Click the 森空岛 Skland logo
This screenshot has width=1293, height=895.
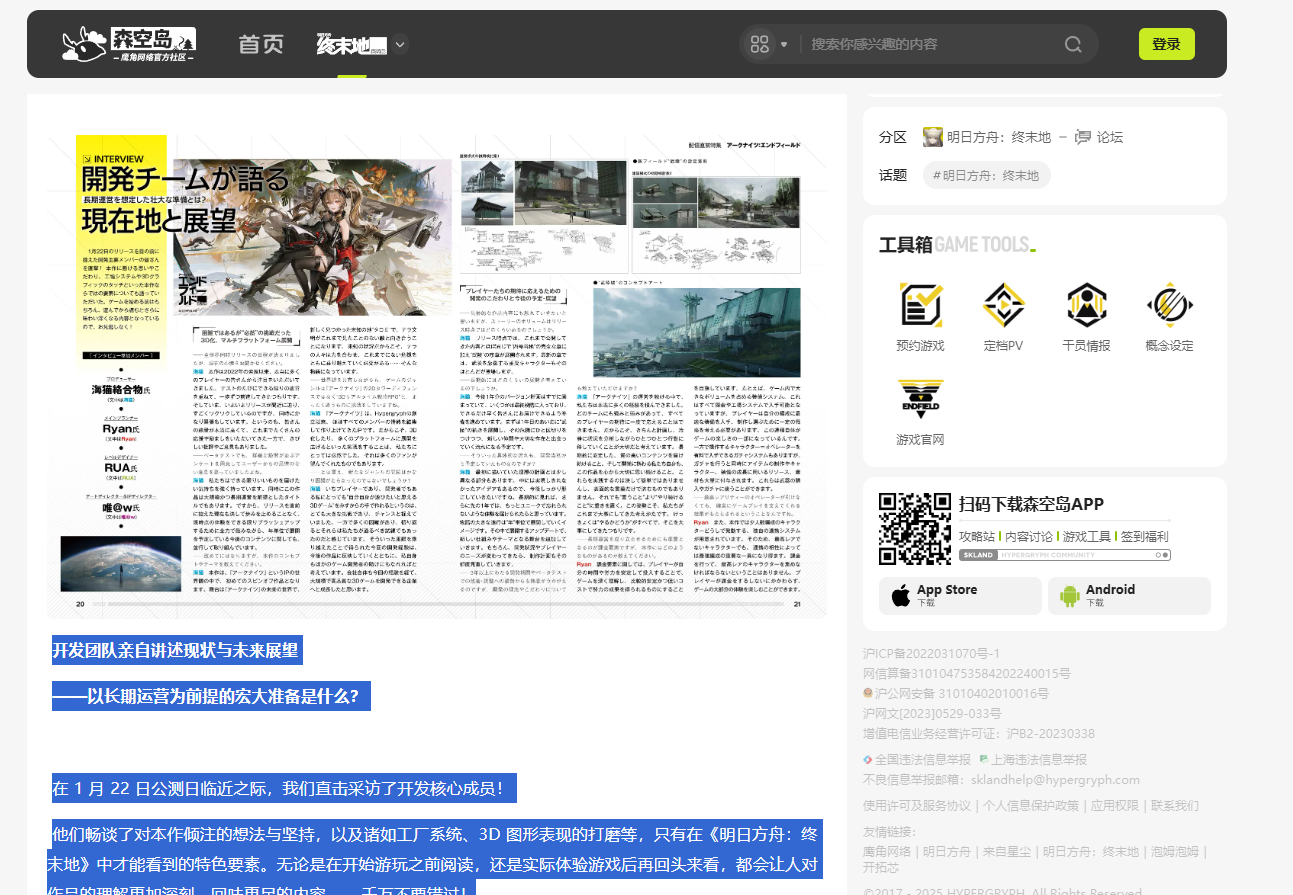coord(129,44)
